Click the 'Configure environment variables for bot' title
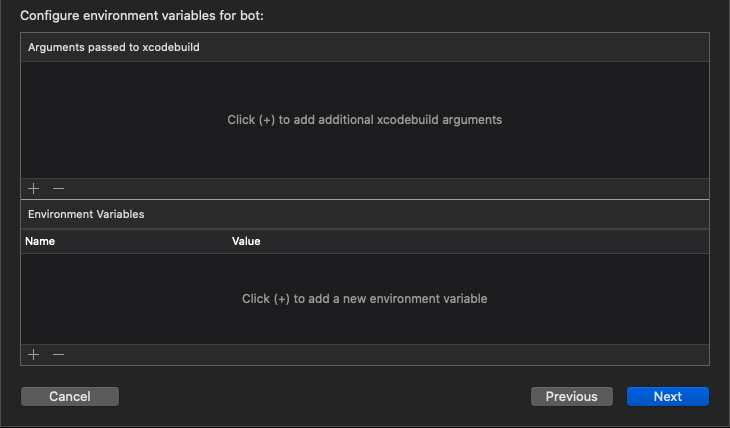730x428 pixels. [142, 16]
